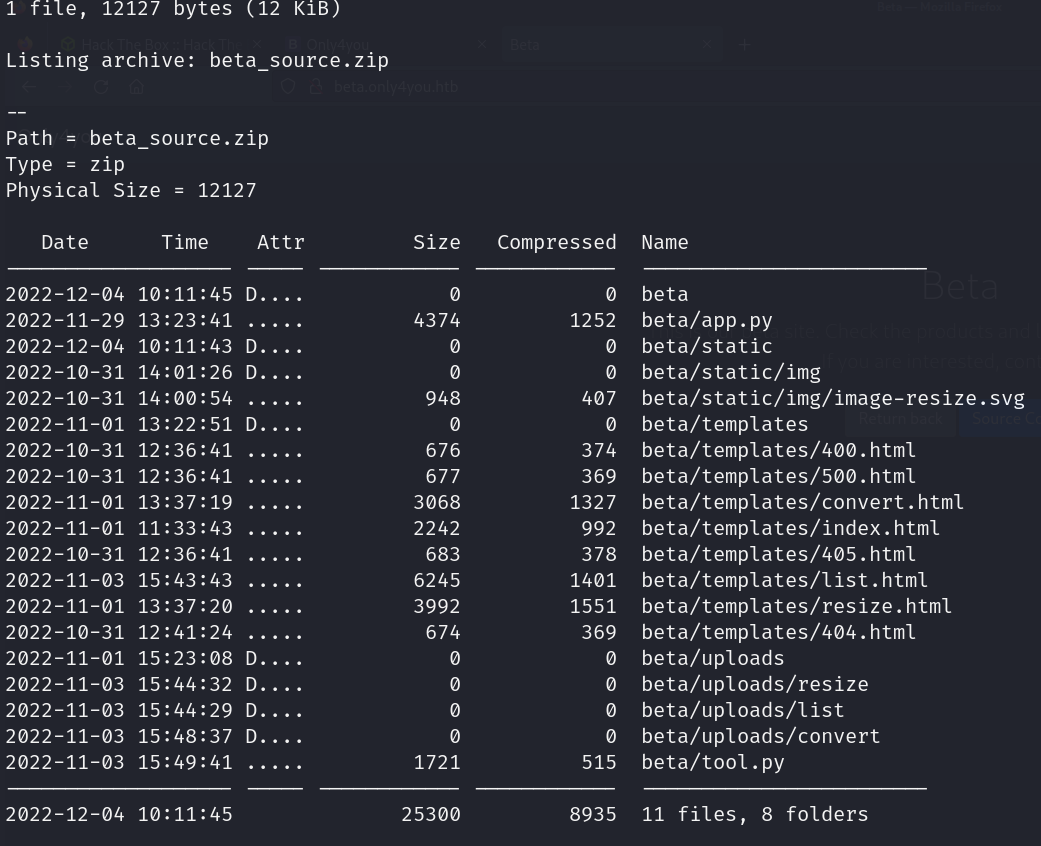Viewport: 1041px width, 846px height.
Task: Open a new browser tab
Action: pyautogui.click(x=745, y=45)
